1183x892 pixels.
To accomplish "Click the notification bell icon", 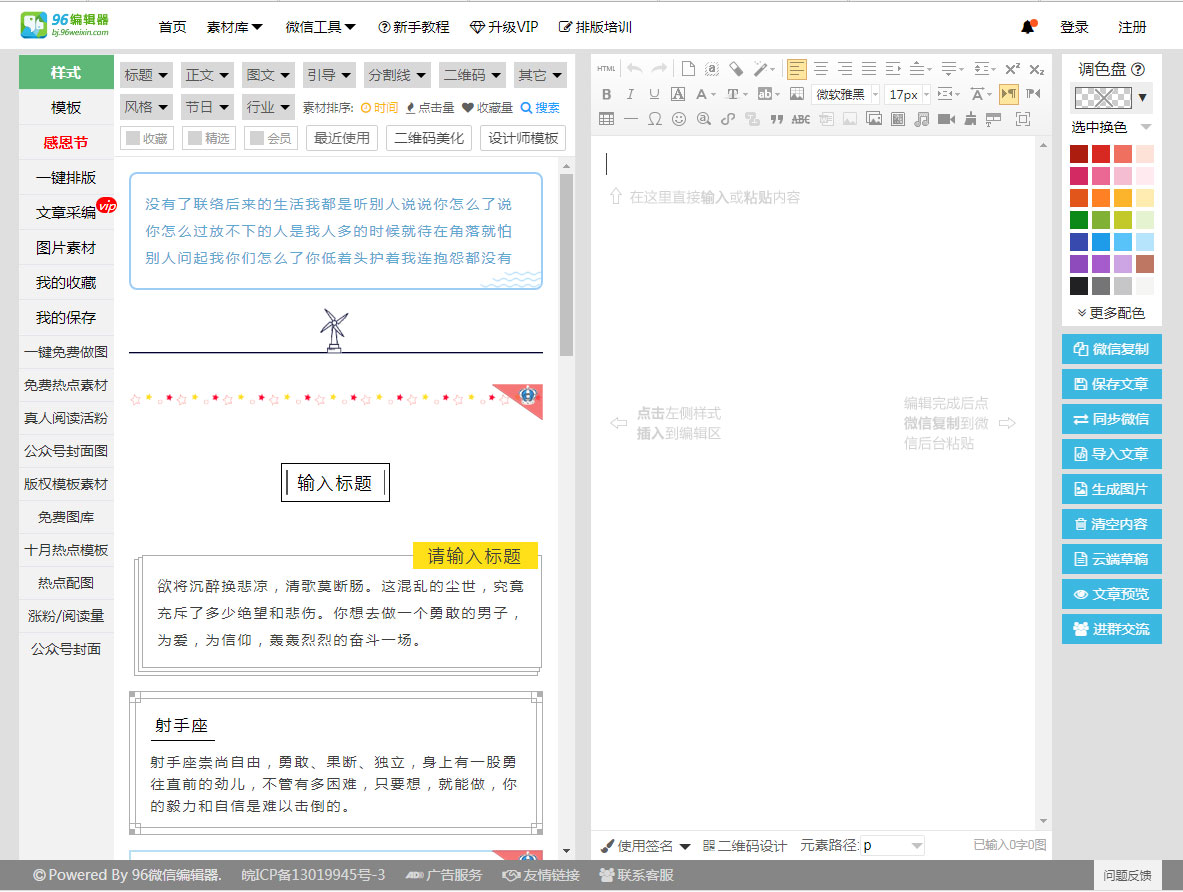I will [1027, 27].
